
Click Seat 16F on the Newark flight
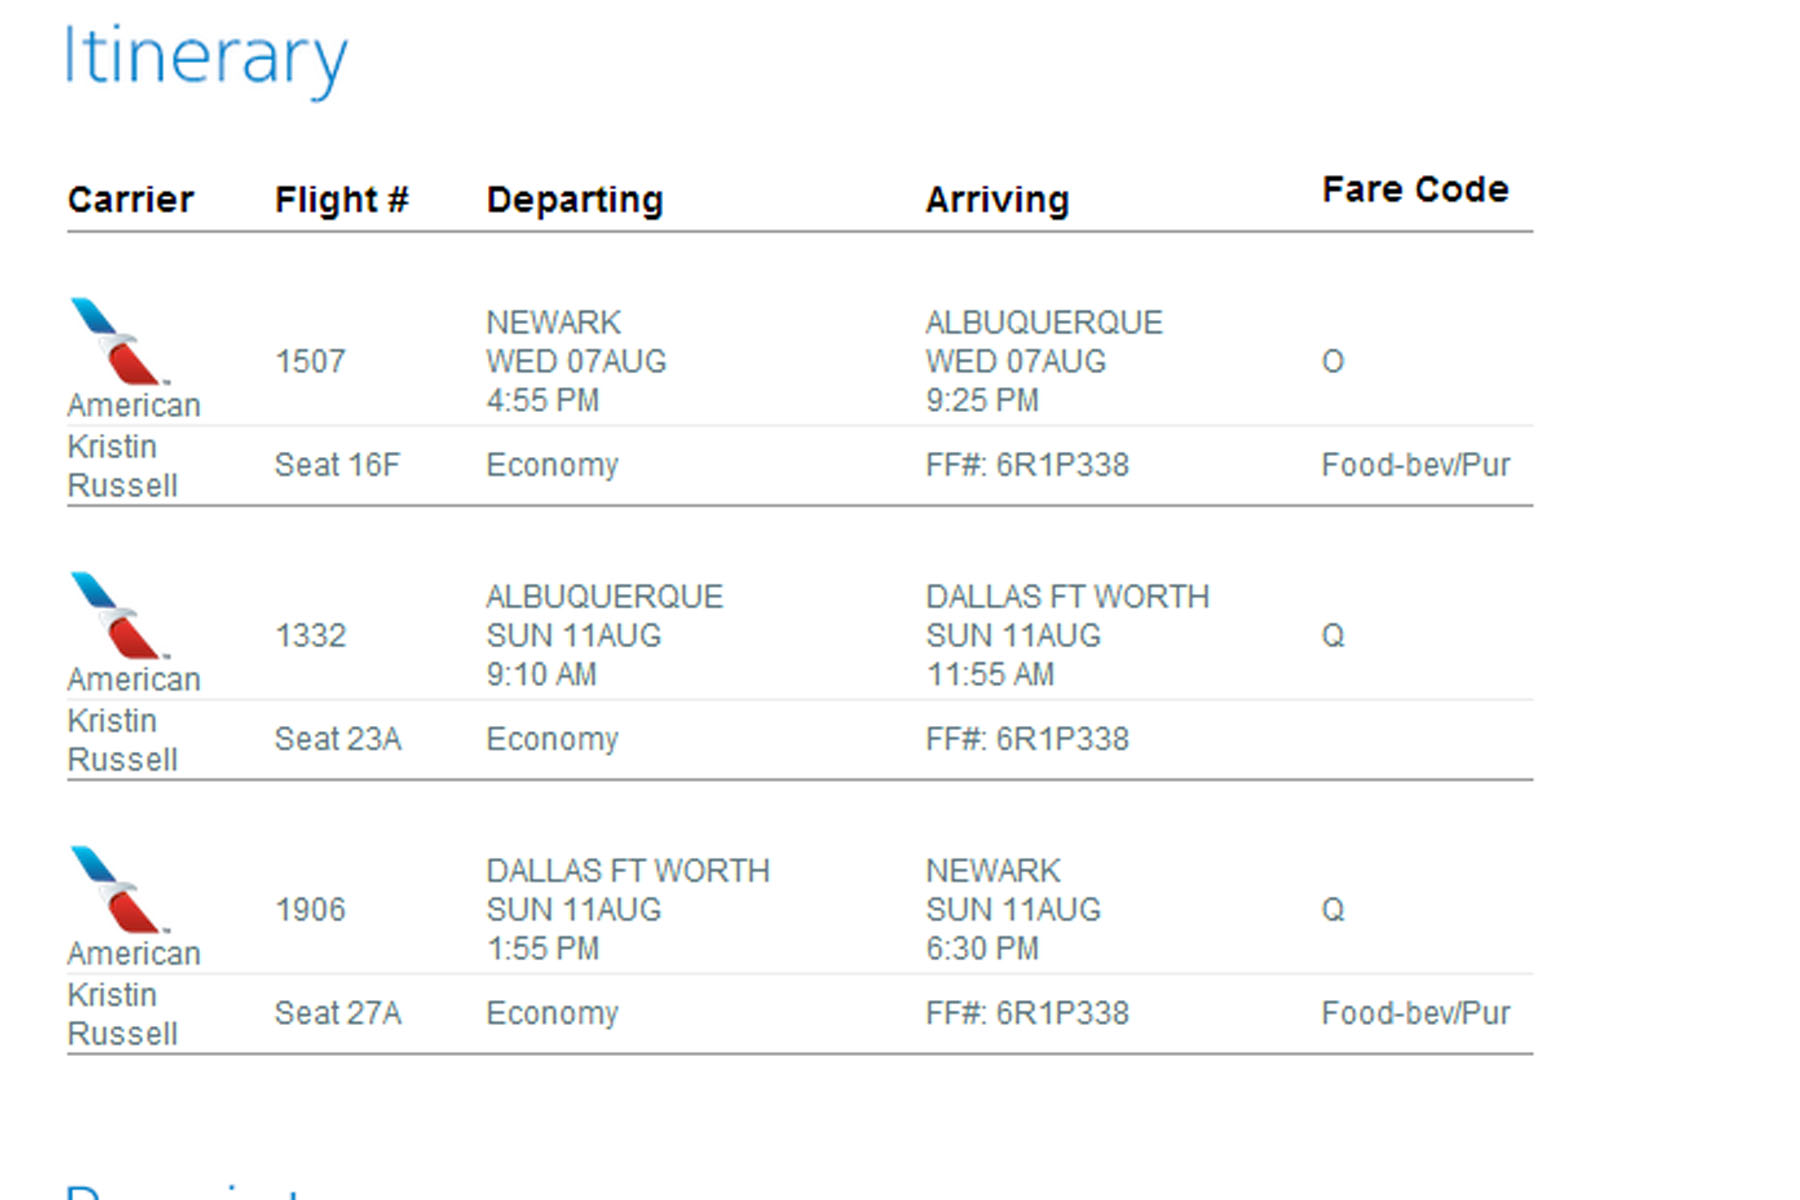pos(337,465)
